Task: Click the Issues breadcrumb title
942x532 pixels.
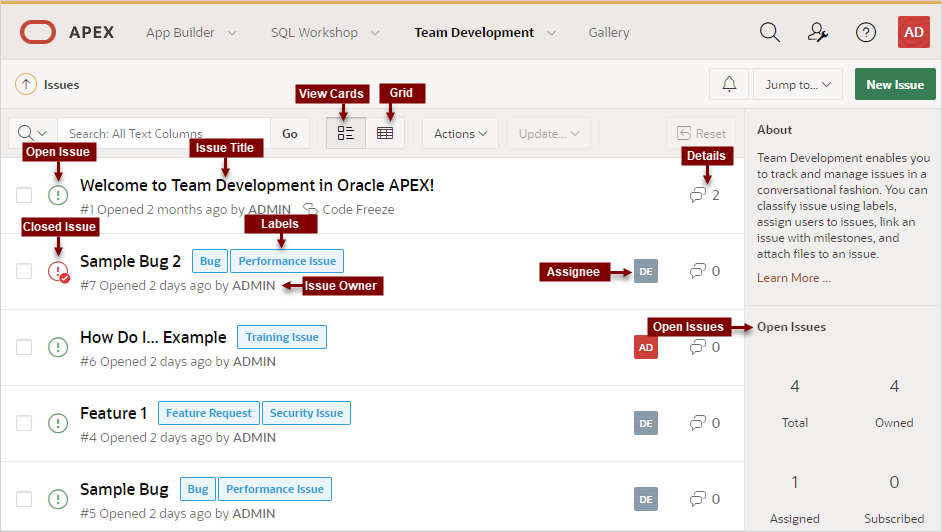Action: tap(61, 85)
